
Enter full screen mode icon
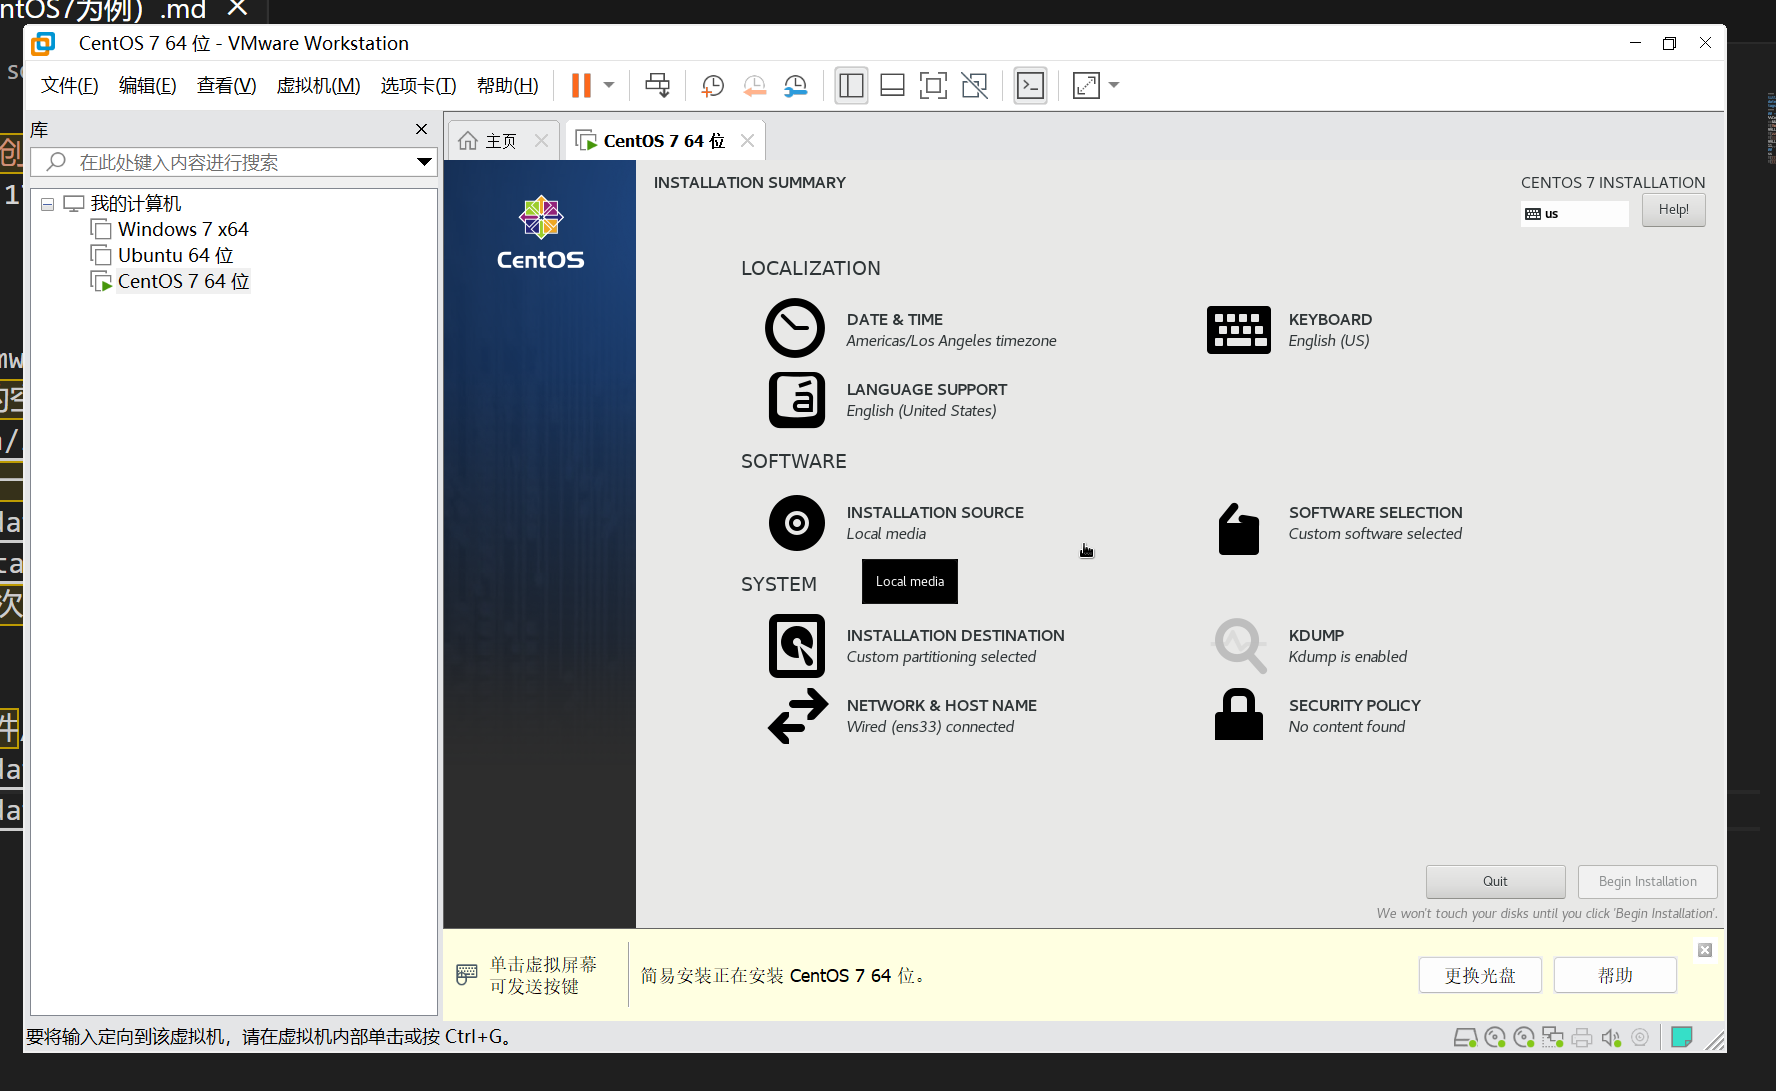coord(933,86)
